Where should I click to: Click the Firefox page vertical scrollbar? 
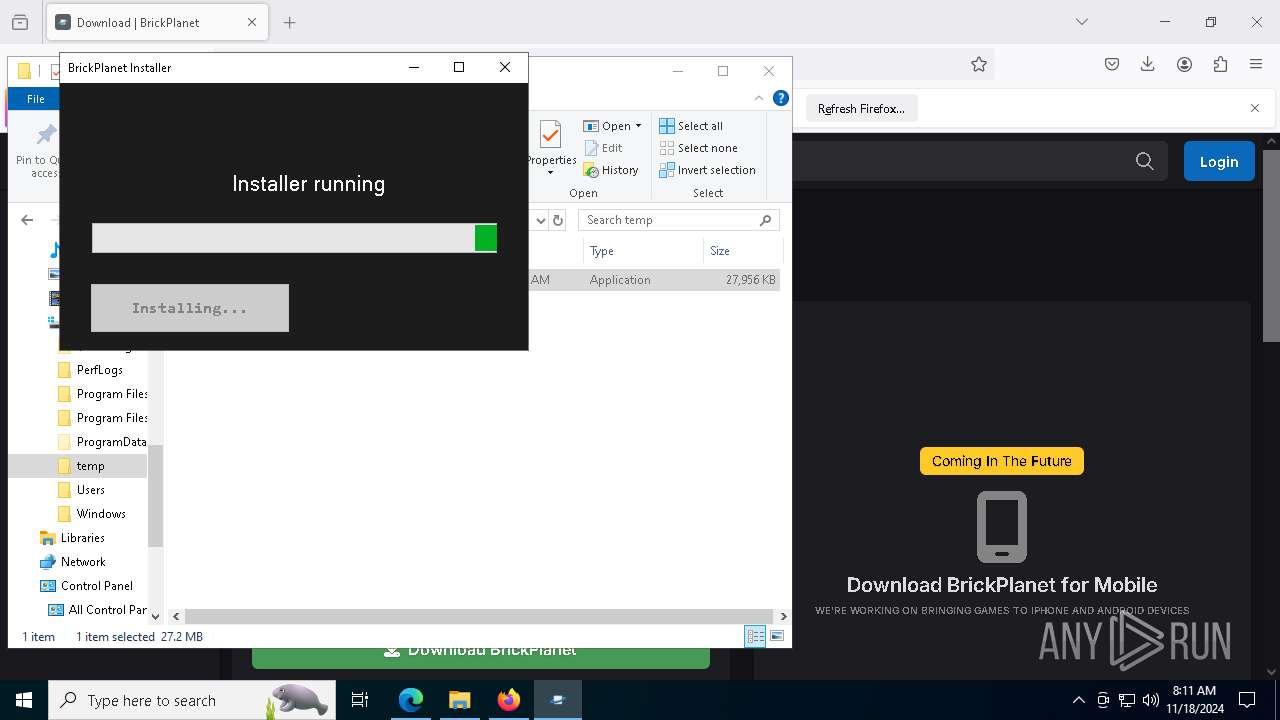click(x=1271, y=246)
